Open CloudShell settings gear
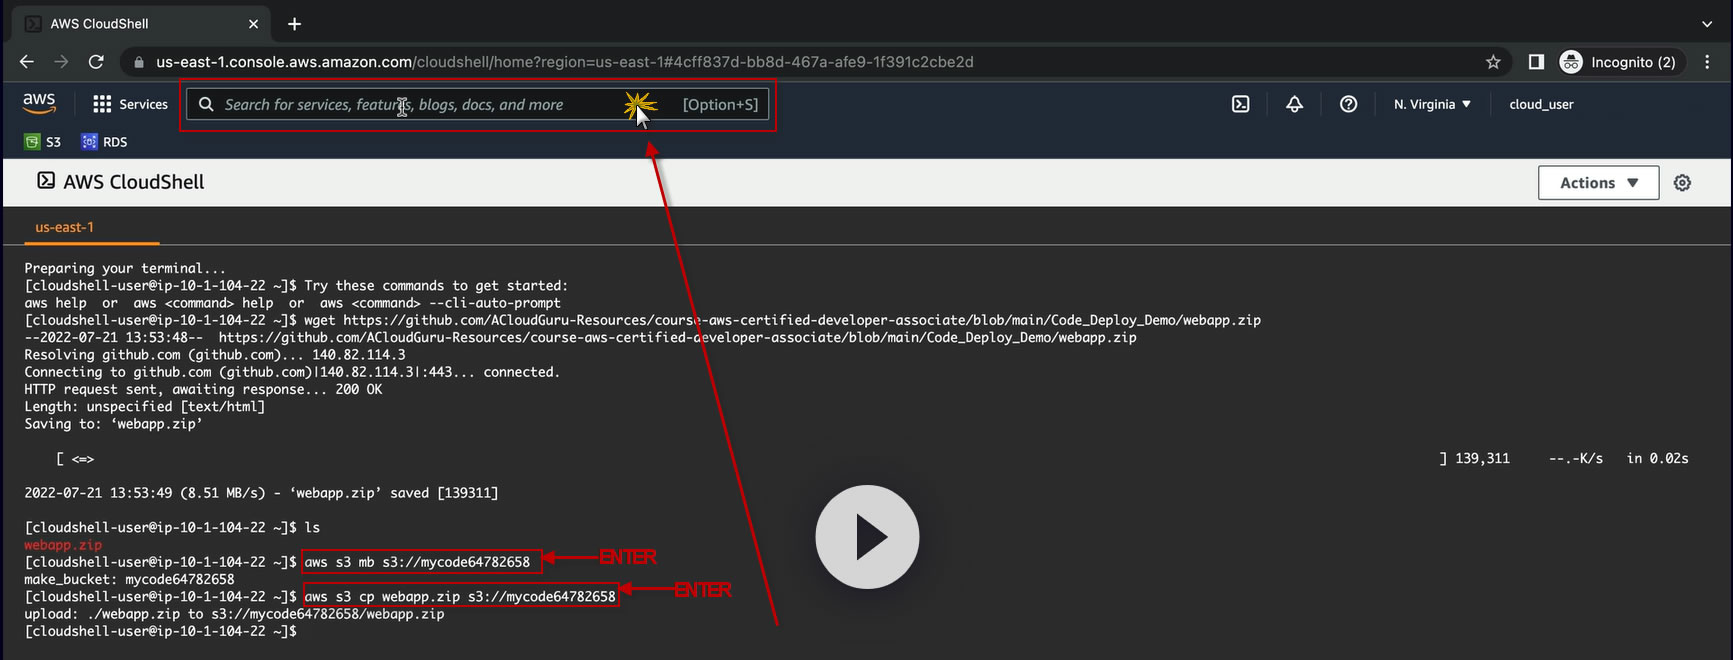This screenshot has width=1733, height=660. (x=1682, y=183)
